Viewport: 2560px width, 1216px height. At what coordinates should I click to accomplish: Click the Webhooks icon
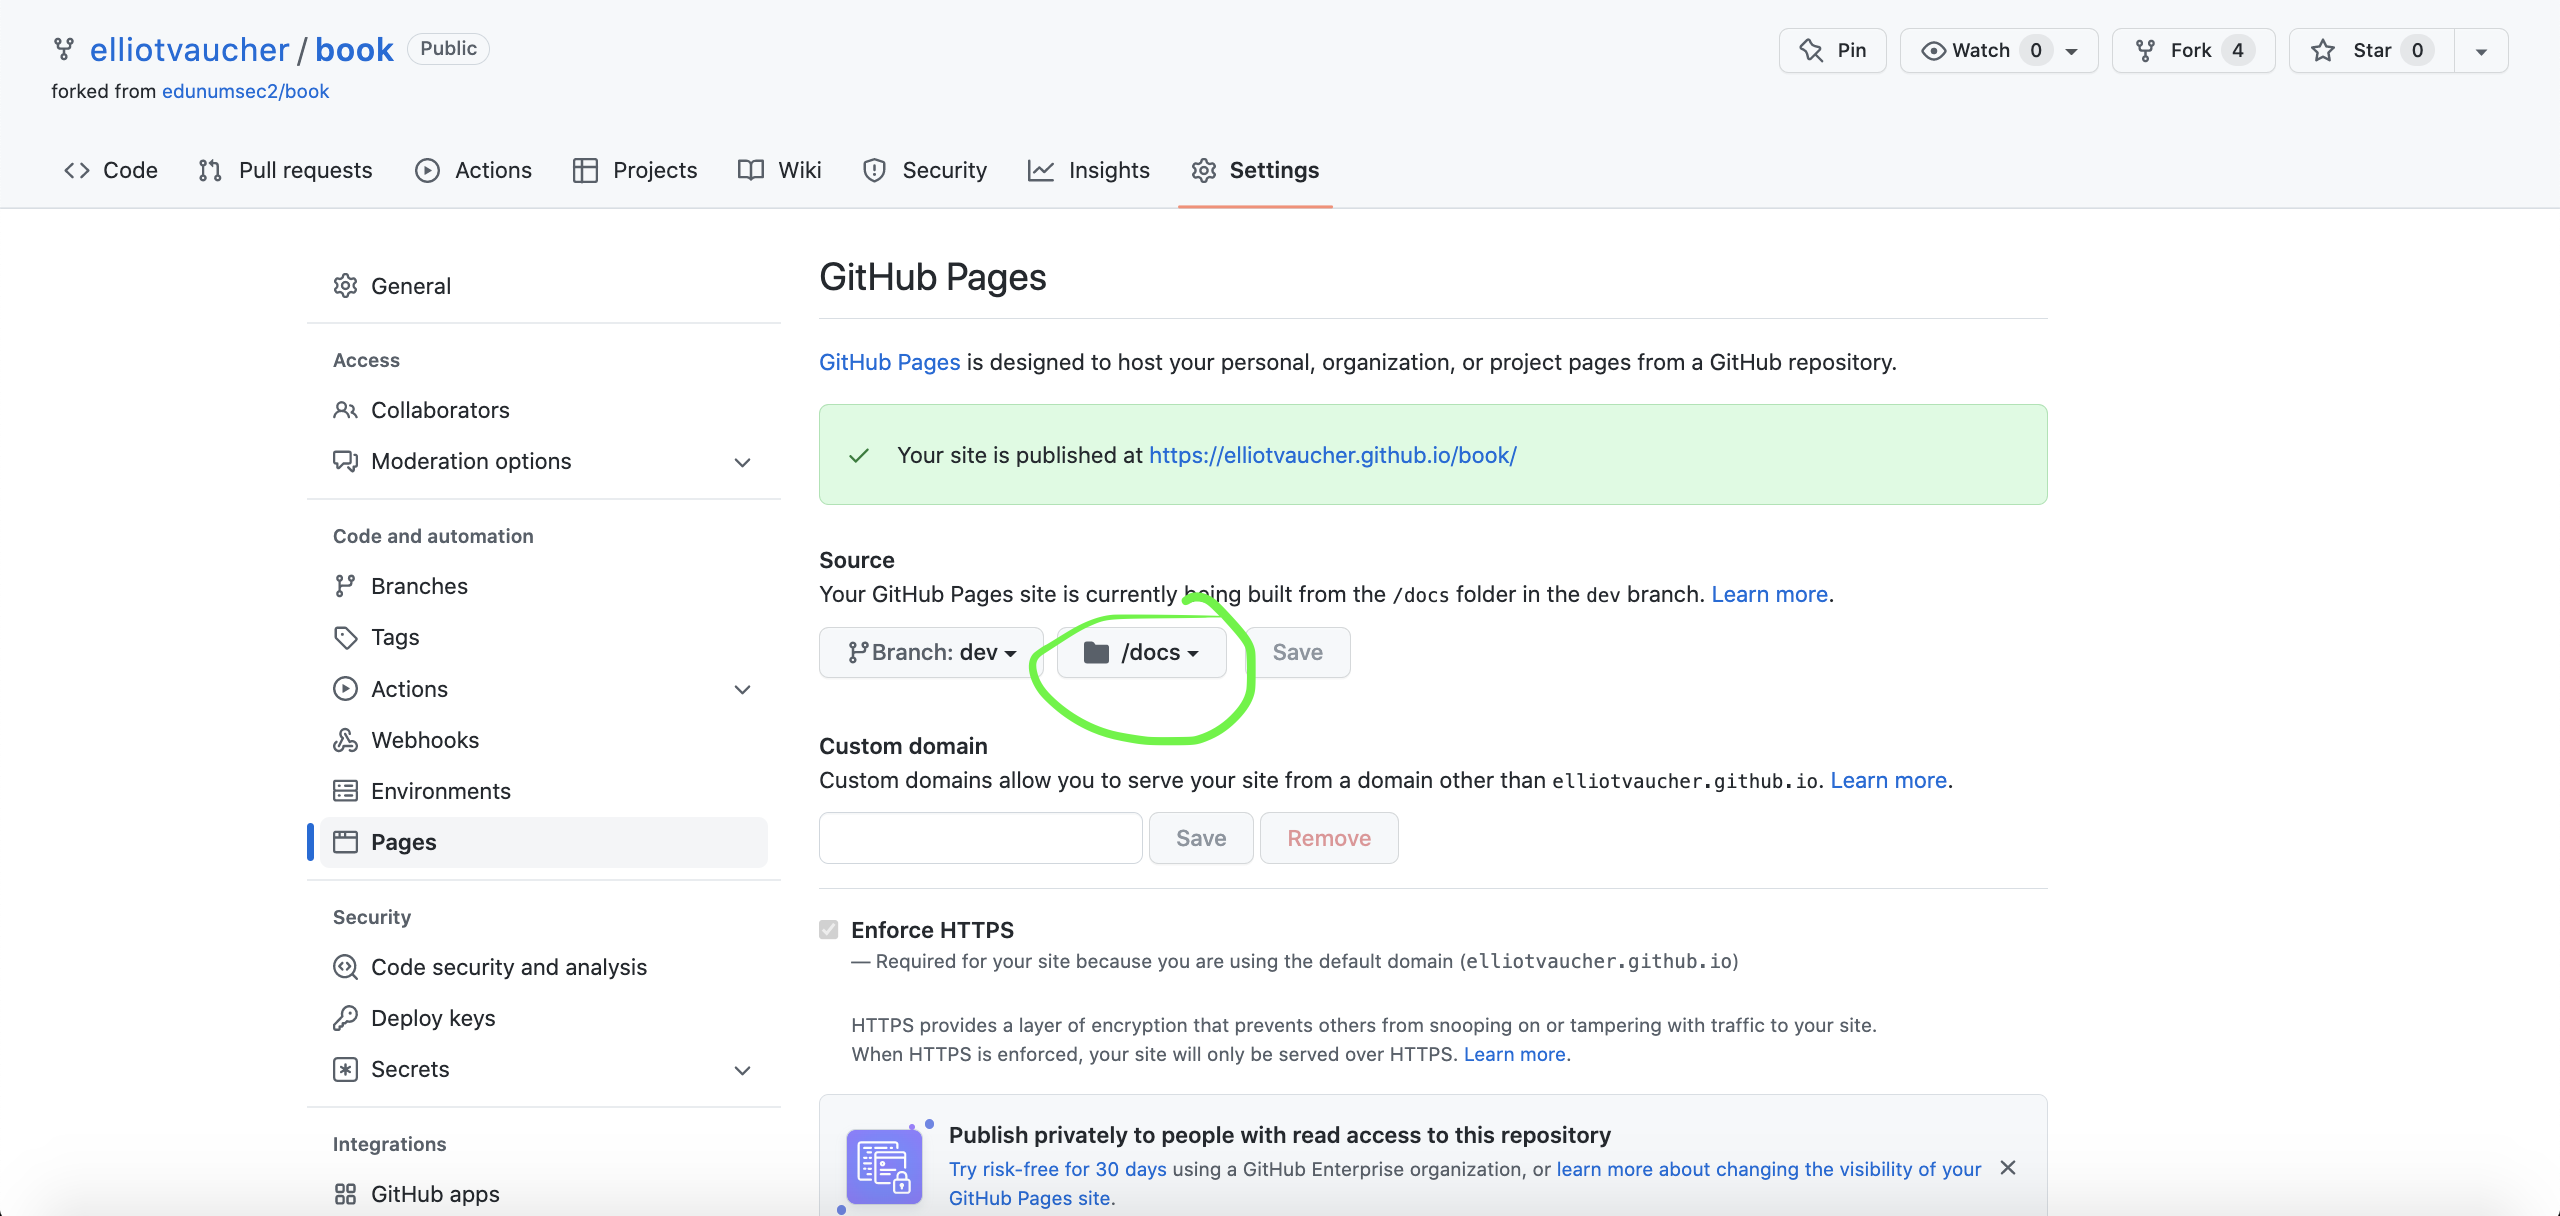pyautogui.click(x=346, y=740)
